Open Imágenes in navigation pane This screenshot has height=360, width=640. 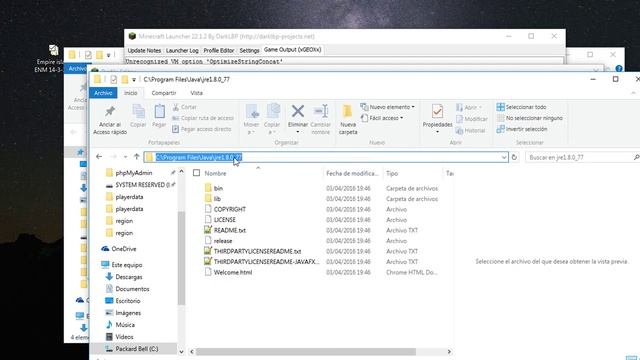(x=128, y=313)
